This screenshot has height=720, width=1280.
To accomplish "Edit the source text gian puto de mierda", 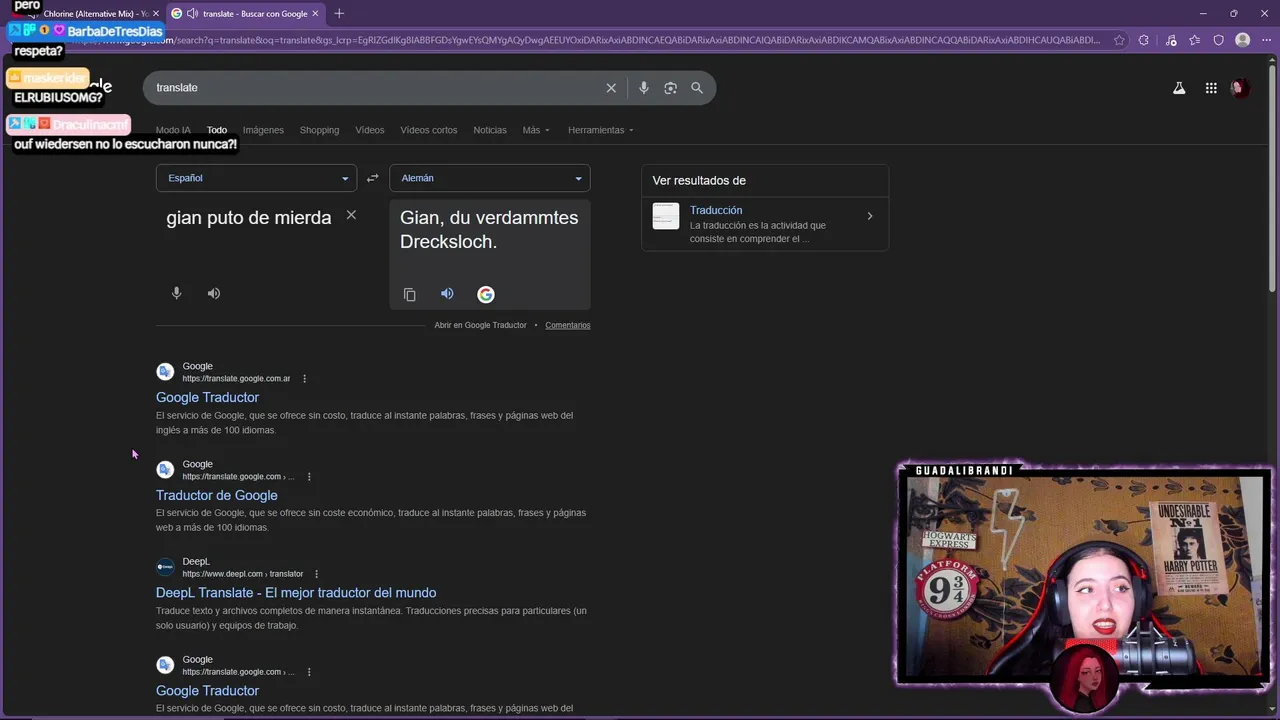I will click(249, 218).
